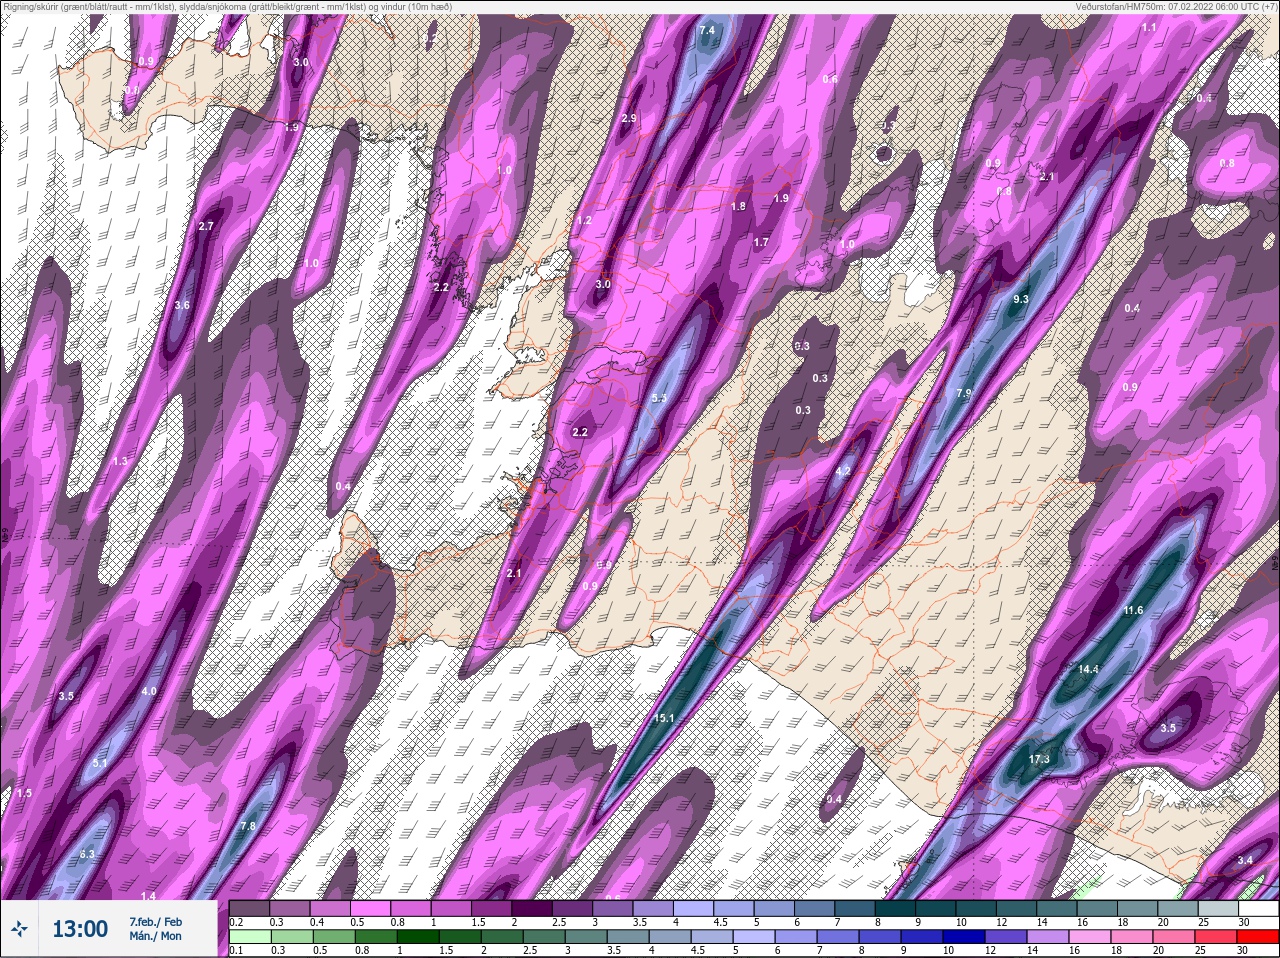The width and height of the screenshot is (1280, 958).
Task: Click the navy 10–12 swatch in lower legend
Action: click(966, 937)
